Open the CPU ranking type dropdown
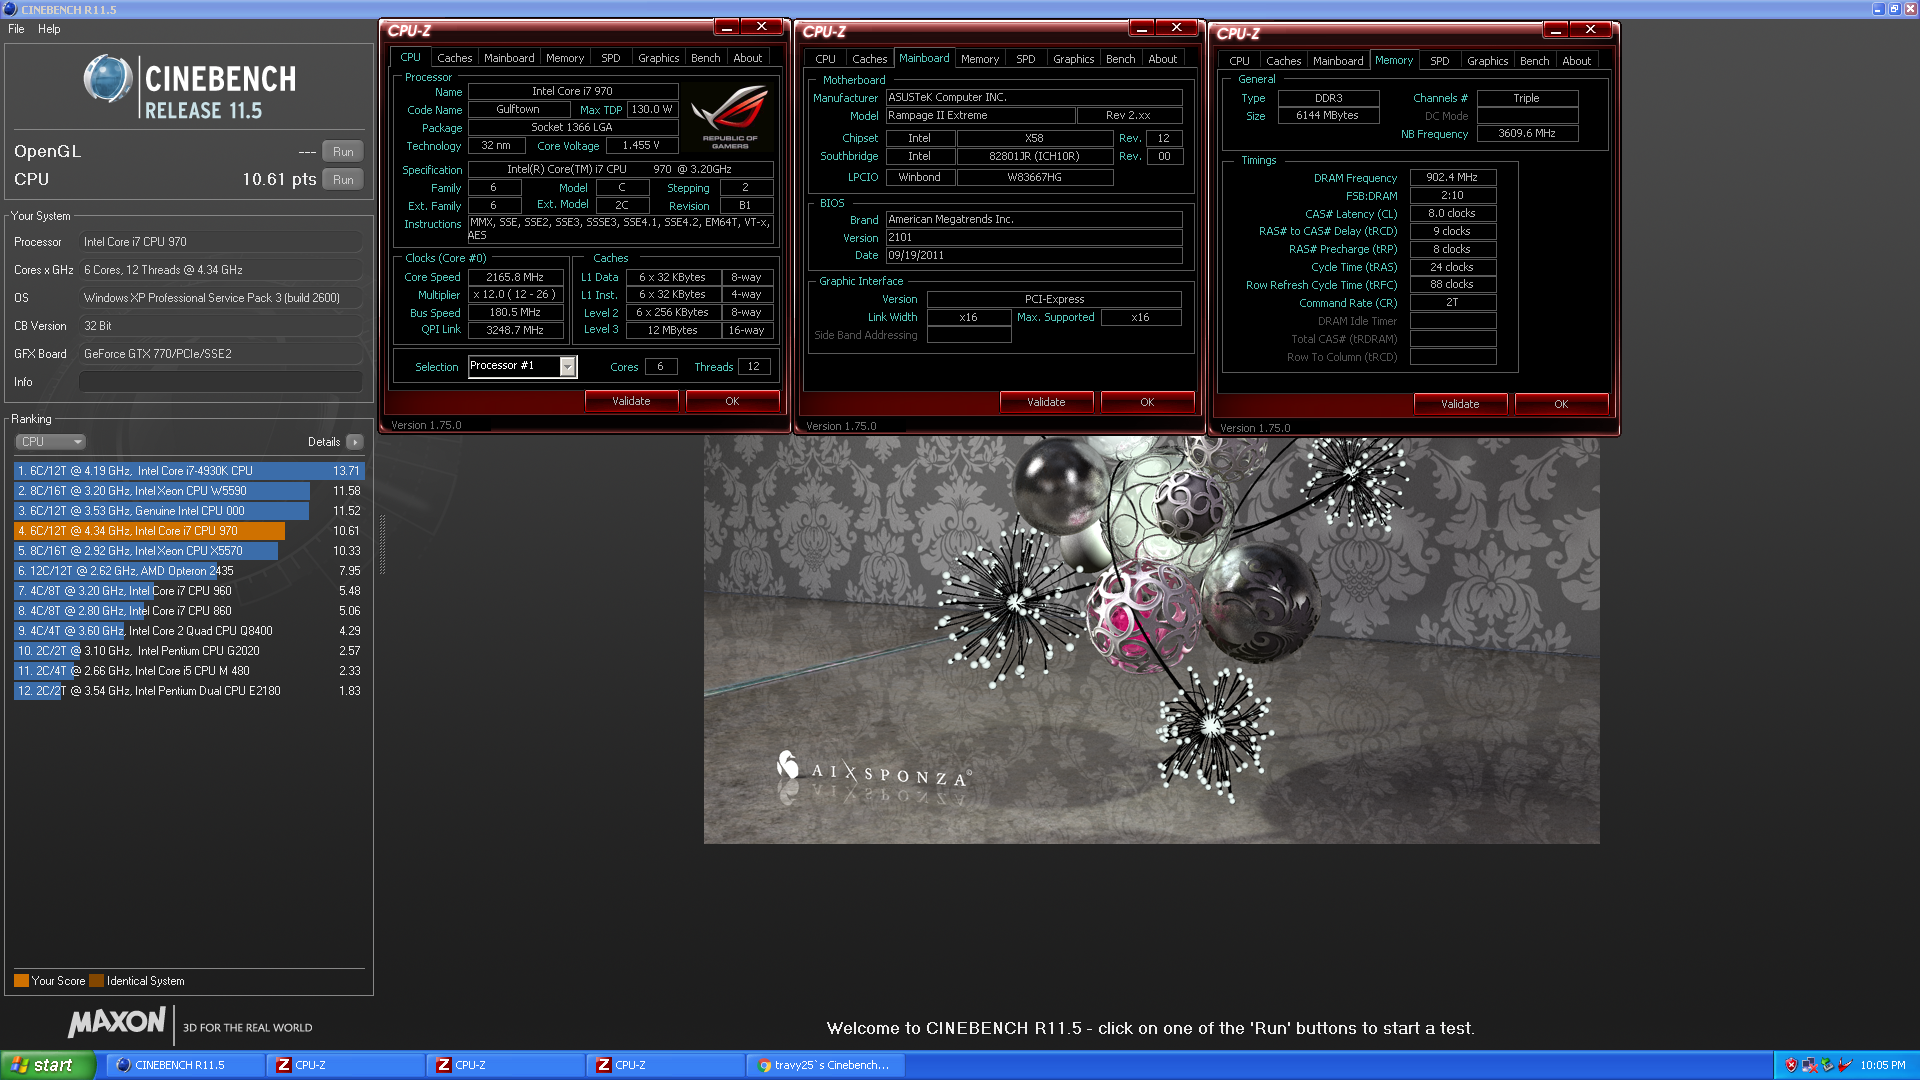This screenshot has height=1080, width=1920. (x=50, y=442)
